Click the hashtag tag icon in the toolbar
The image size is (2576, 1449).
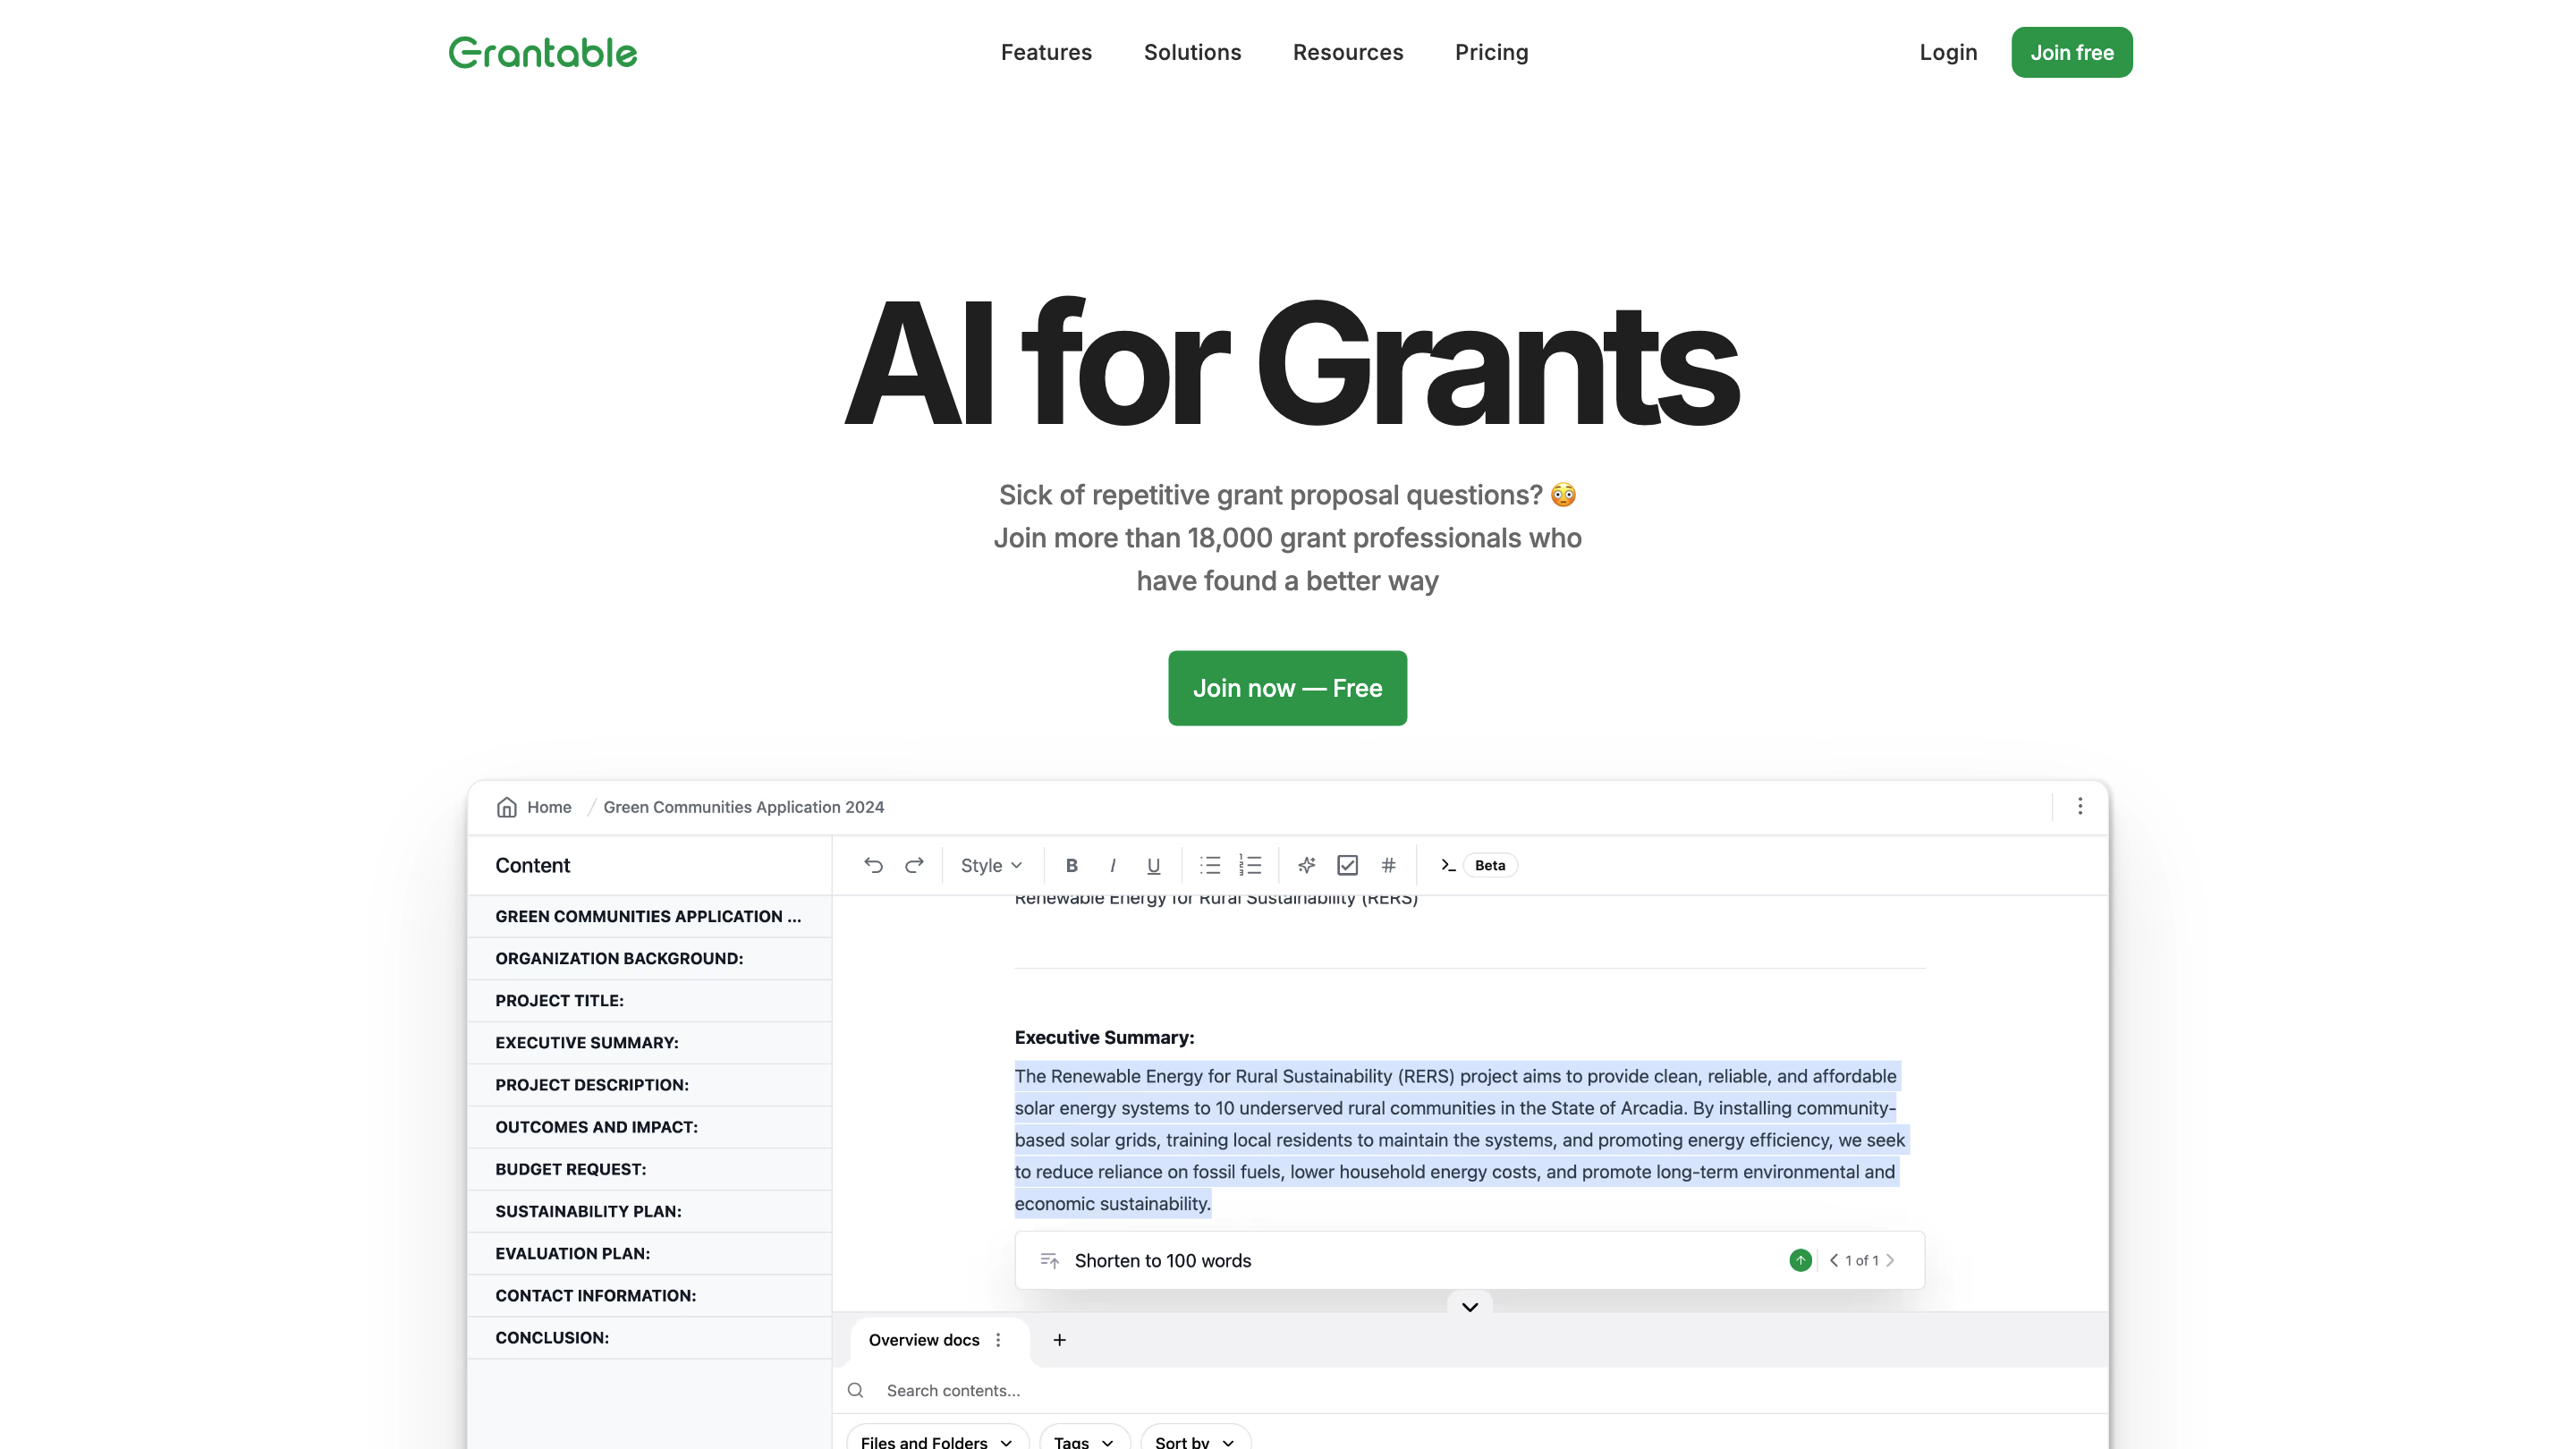(1388, 865)
